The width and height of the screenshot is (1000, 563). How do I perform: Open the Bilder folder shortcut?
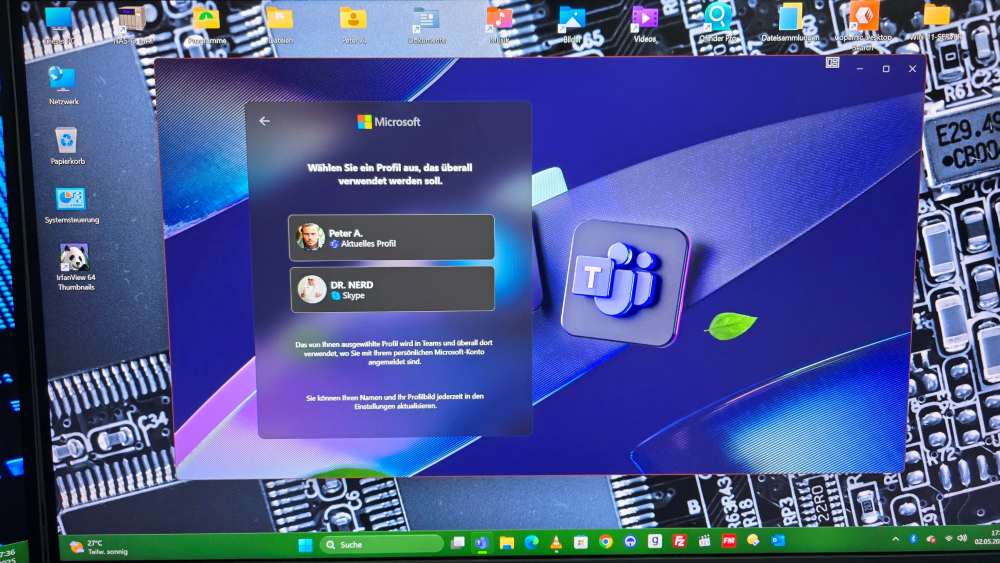tap(571, 24)
